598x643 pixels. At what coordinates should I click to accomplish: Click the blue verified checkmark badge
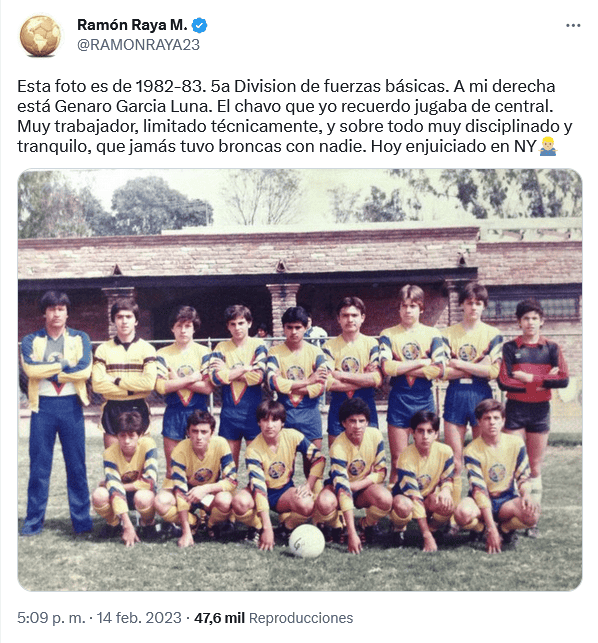[x=199, y=25]
